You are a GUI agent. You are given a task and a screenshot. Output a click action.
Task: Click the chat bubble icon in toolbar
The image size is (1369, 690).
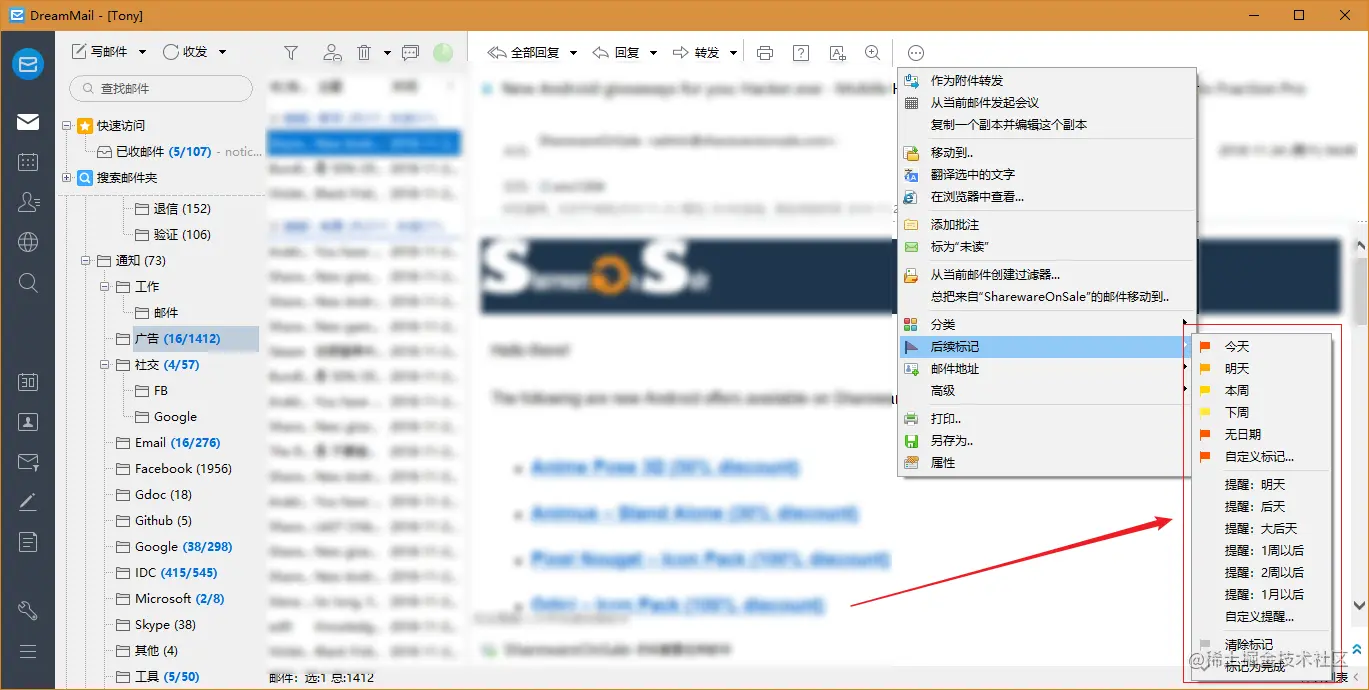point(410,52)
